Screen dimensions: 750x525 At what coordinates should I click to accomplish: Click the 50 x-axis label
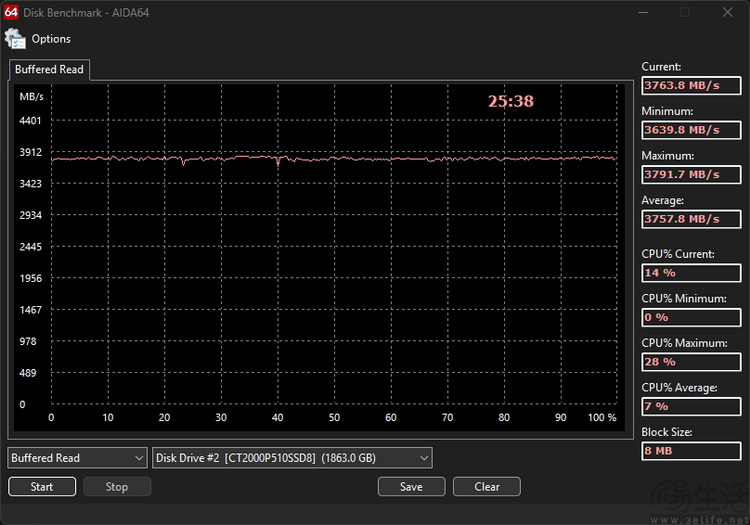(x=334, y=417)
